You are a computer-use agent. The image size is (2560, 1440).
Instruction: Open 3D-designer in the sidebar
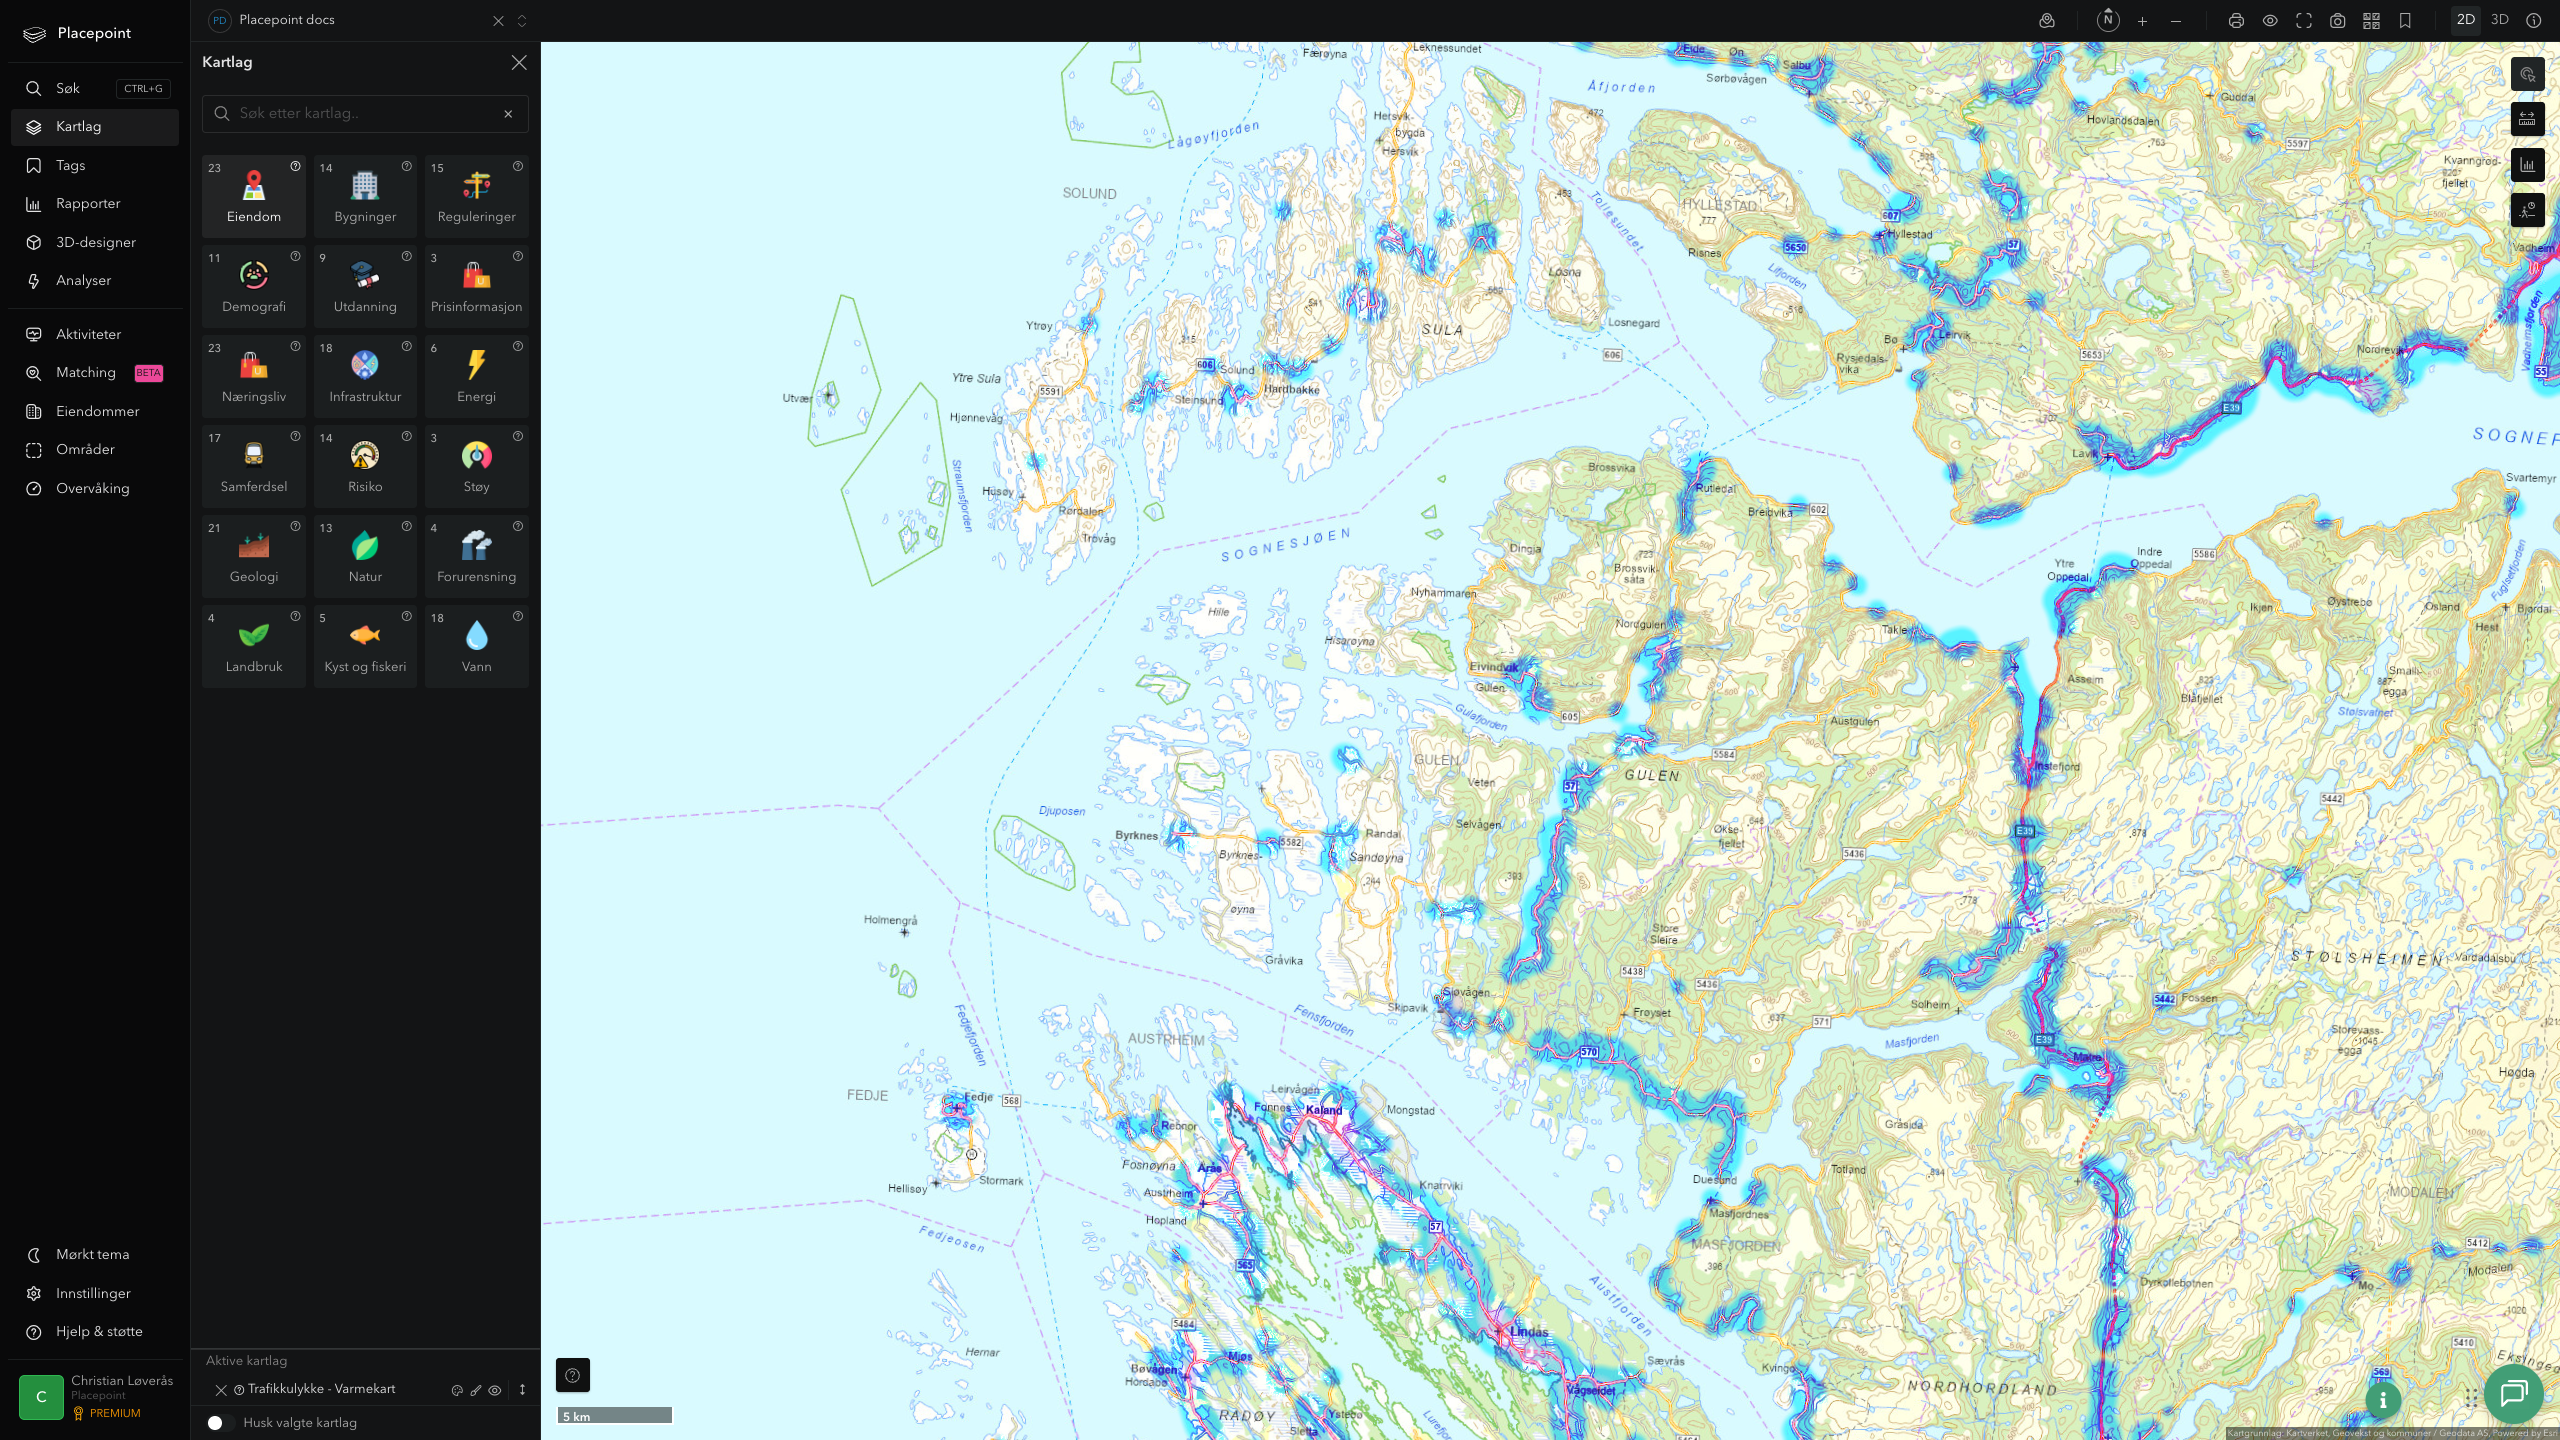[95, 242]
